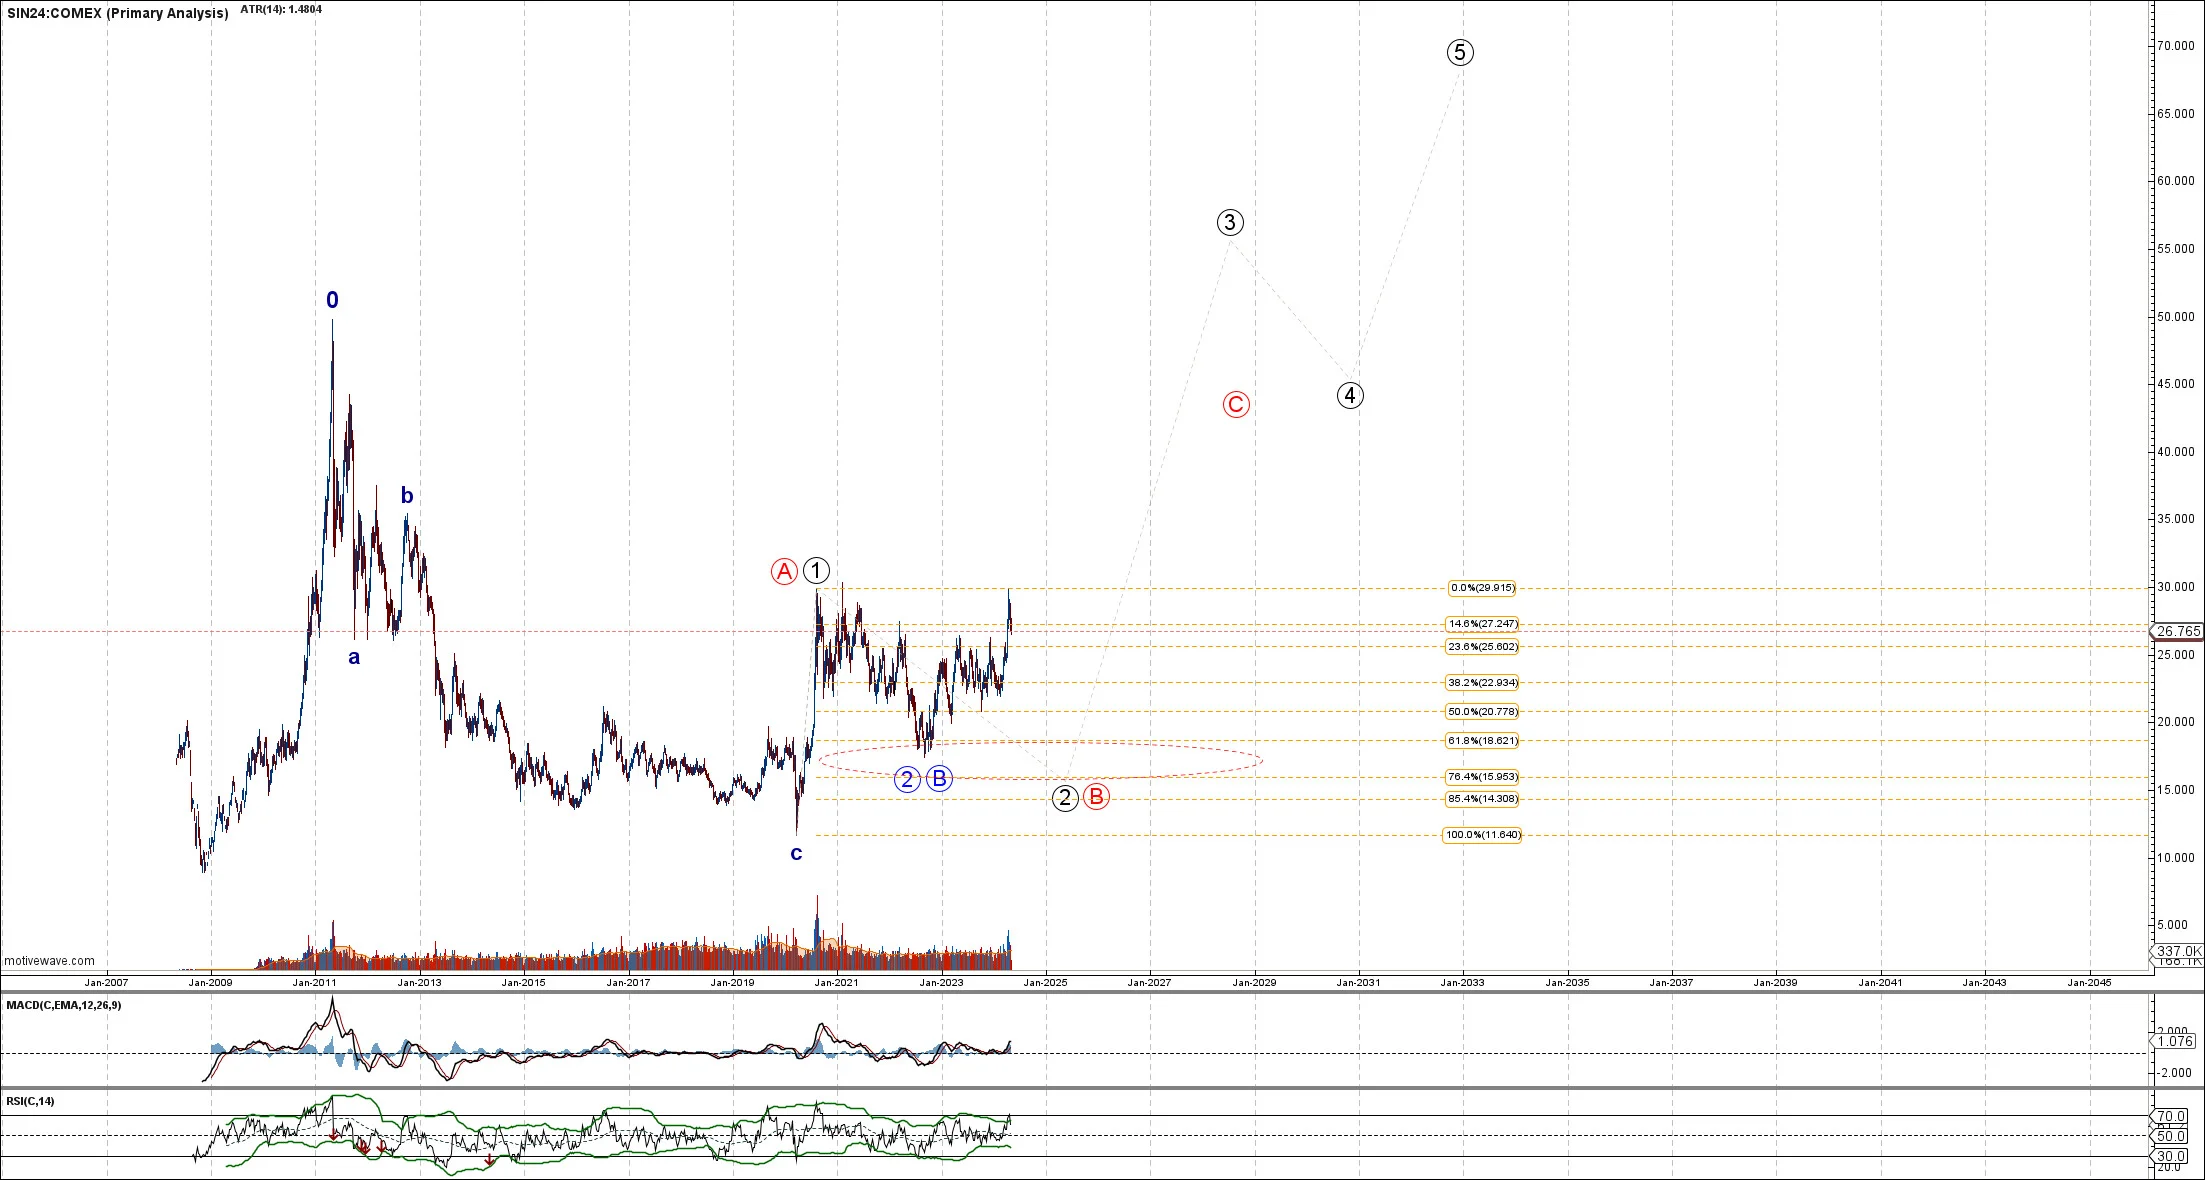
Task: Click the SIN24:COMEX chart title
Action: 117,13
